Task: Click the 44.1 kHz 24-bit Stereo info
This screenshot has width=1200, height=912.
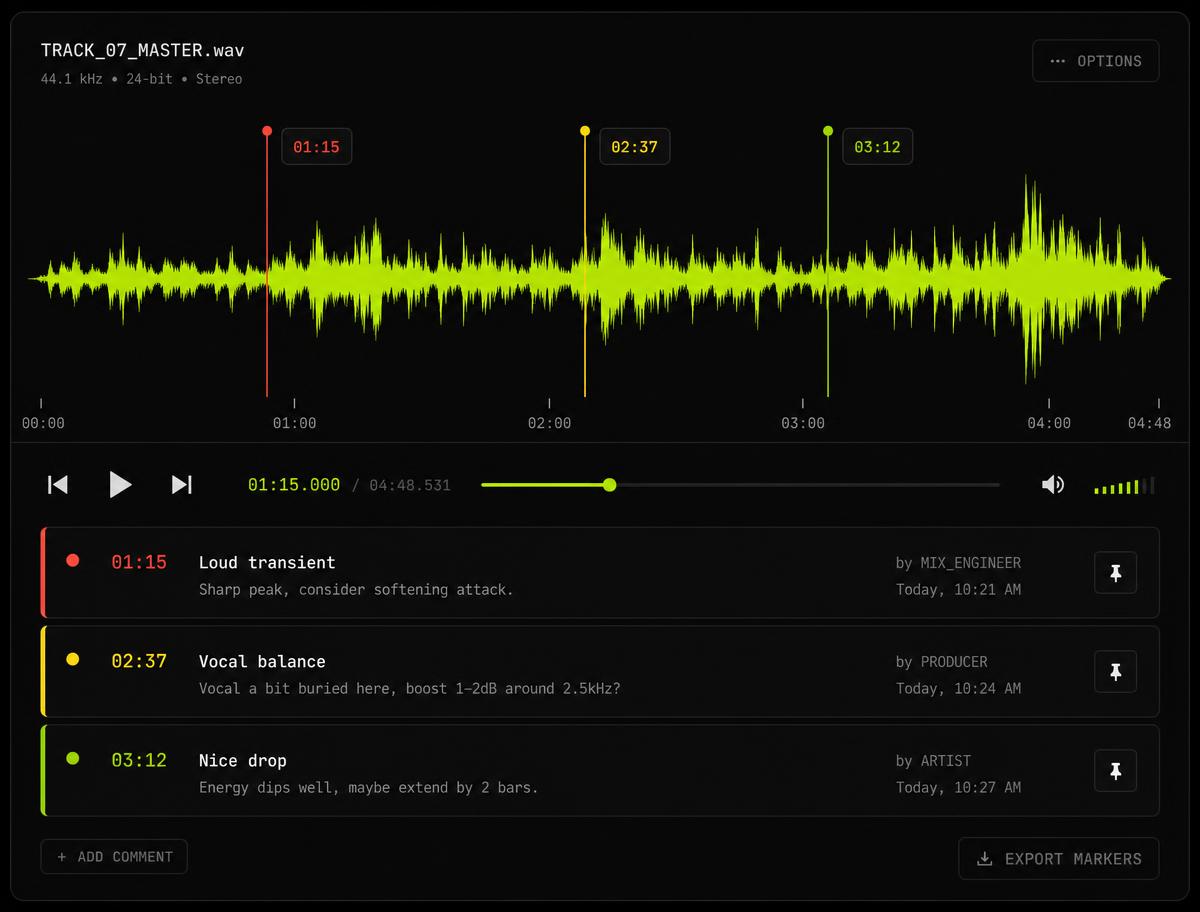Action: [x=141, y=79]
